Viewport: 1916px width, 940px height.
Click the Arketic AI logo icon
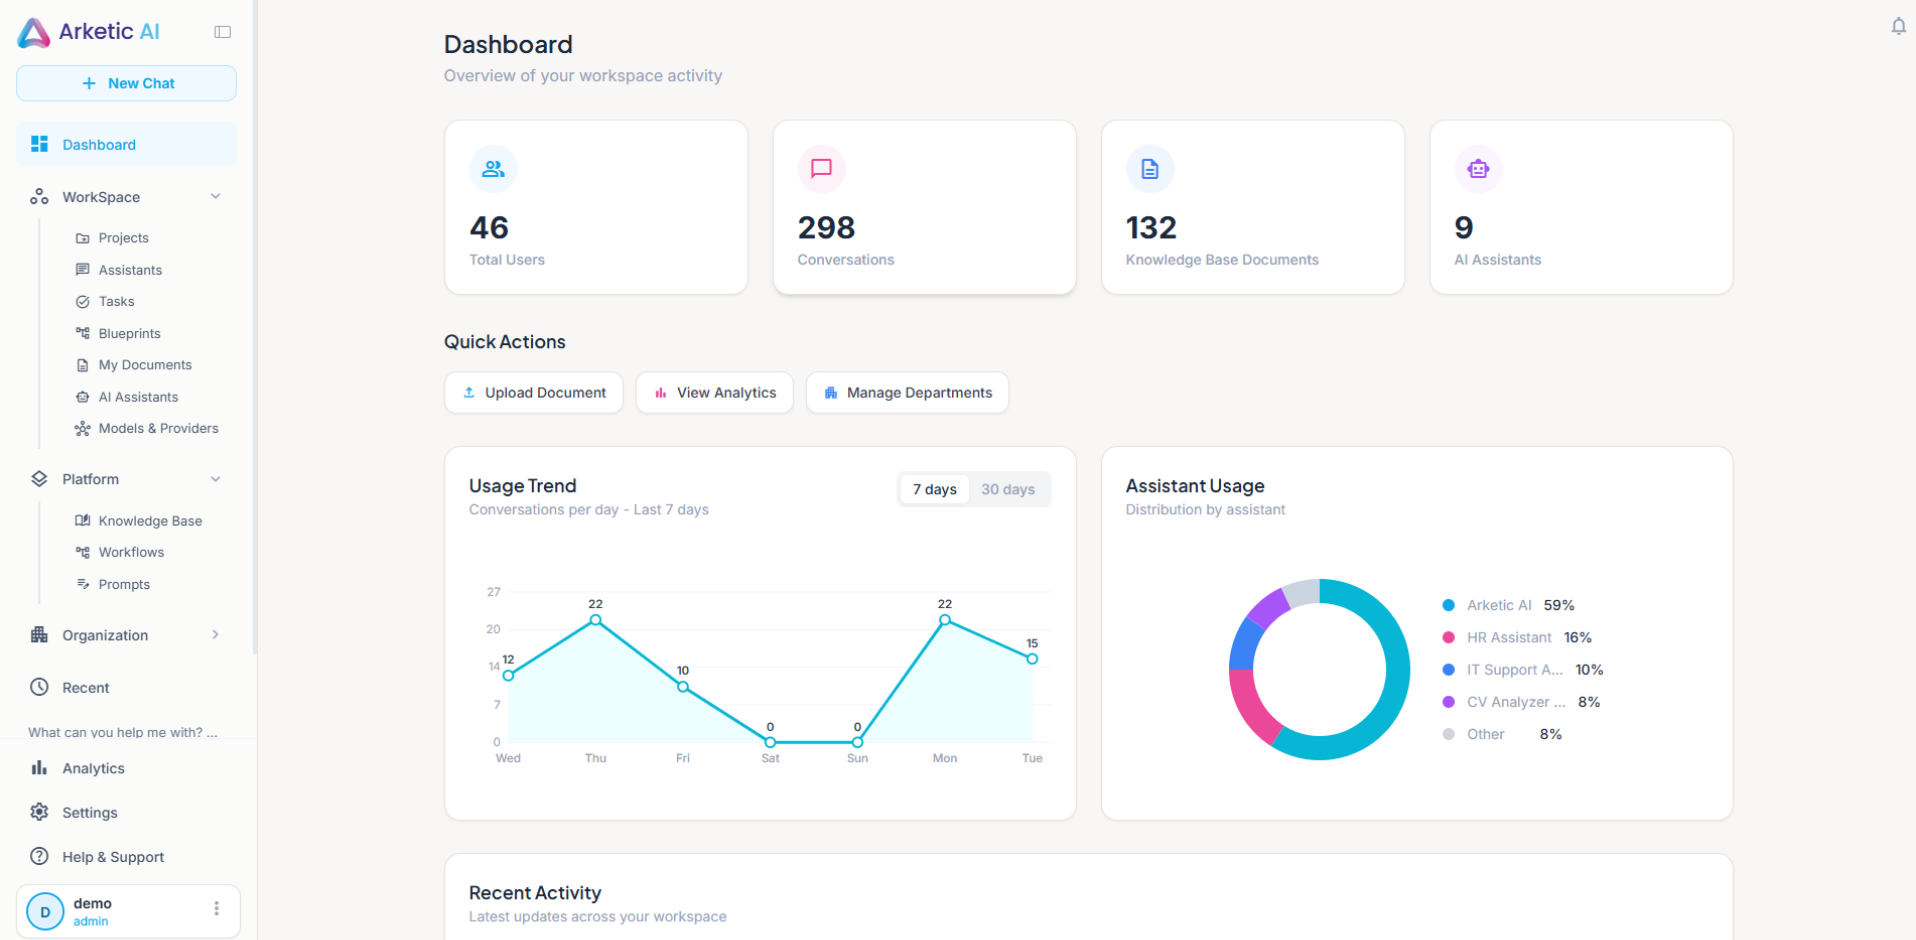point(34,33)
